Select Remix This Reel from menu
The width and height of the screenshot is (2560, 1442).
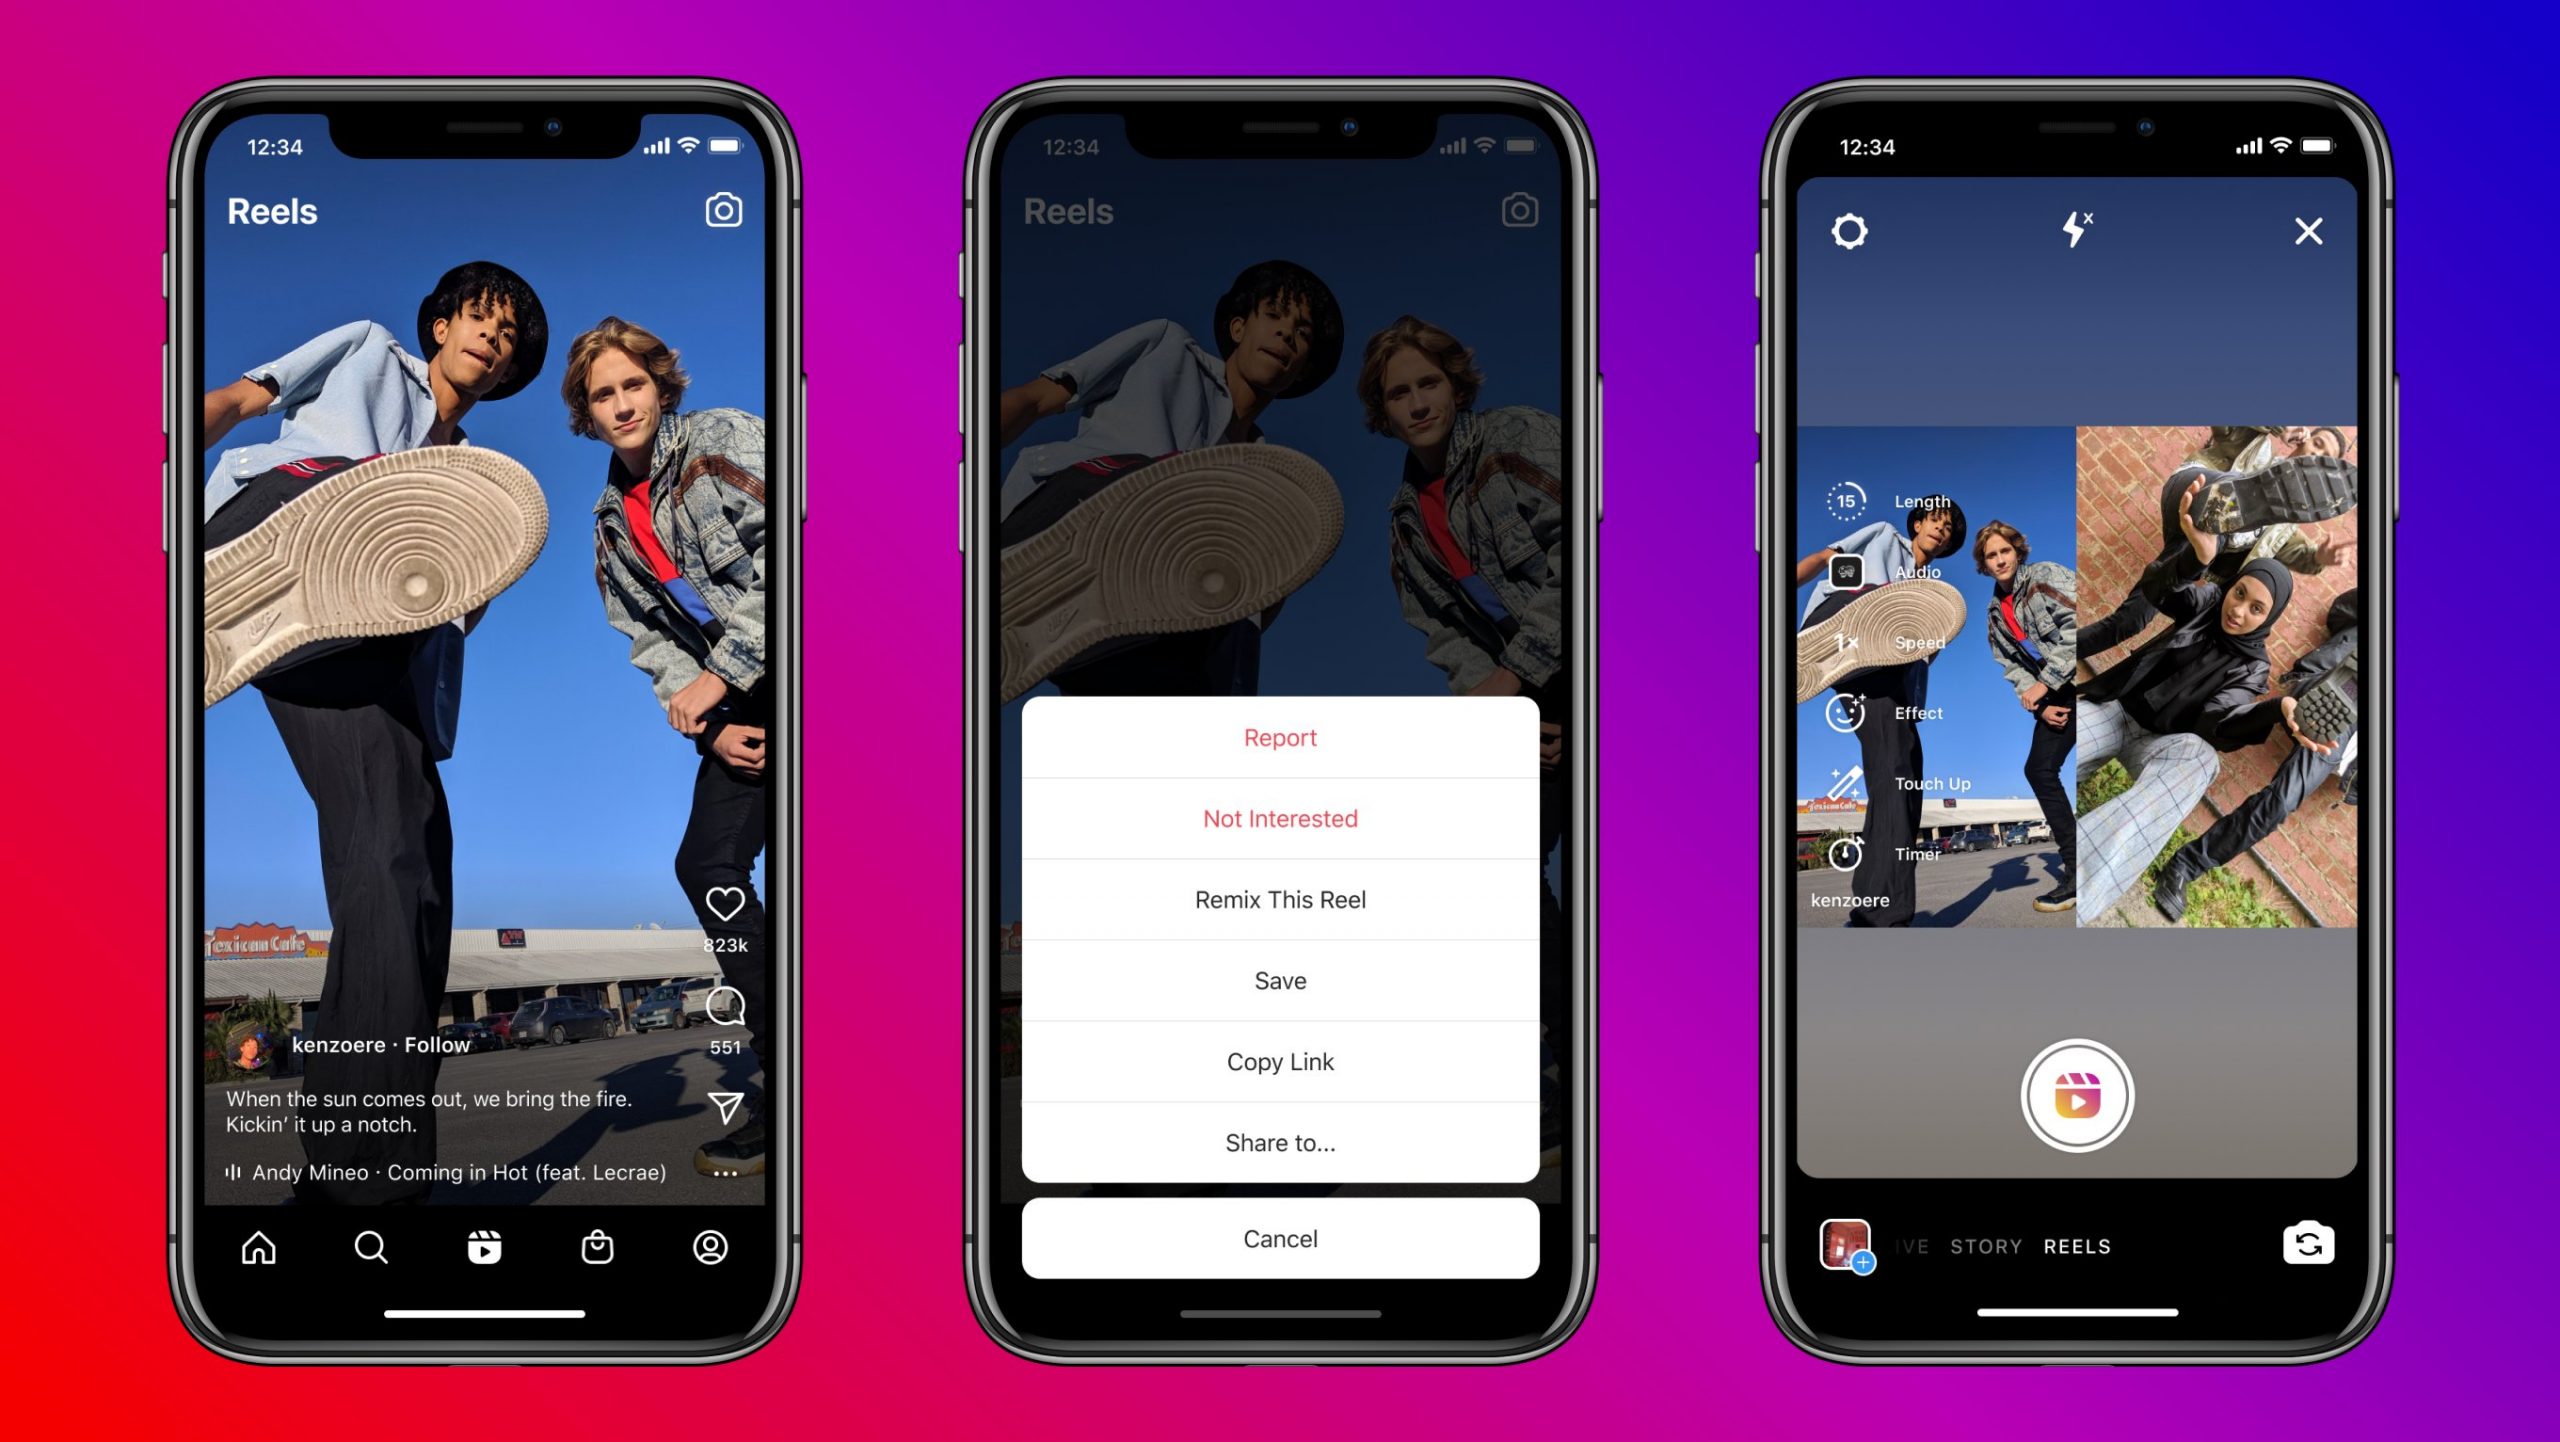[x=1278, y=899]
